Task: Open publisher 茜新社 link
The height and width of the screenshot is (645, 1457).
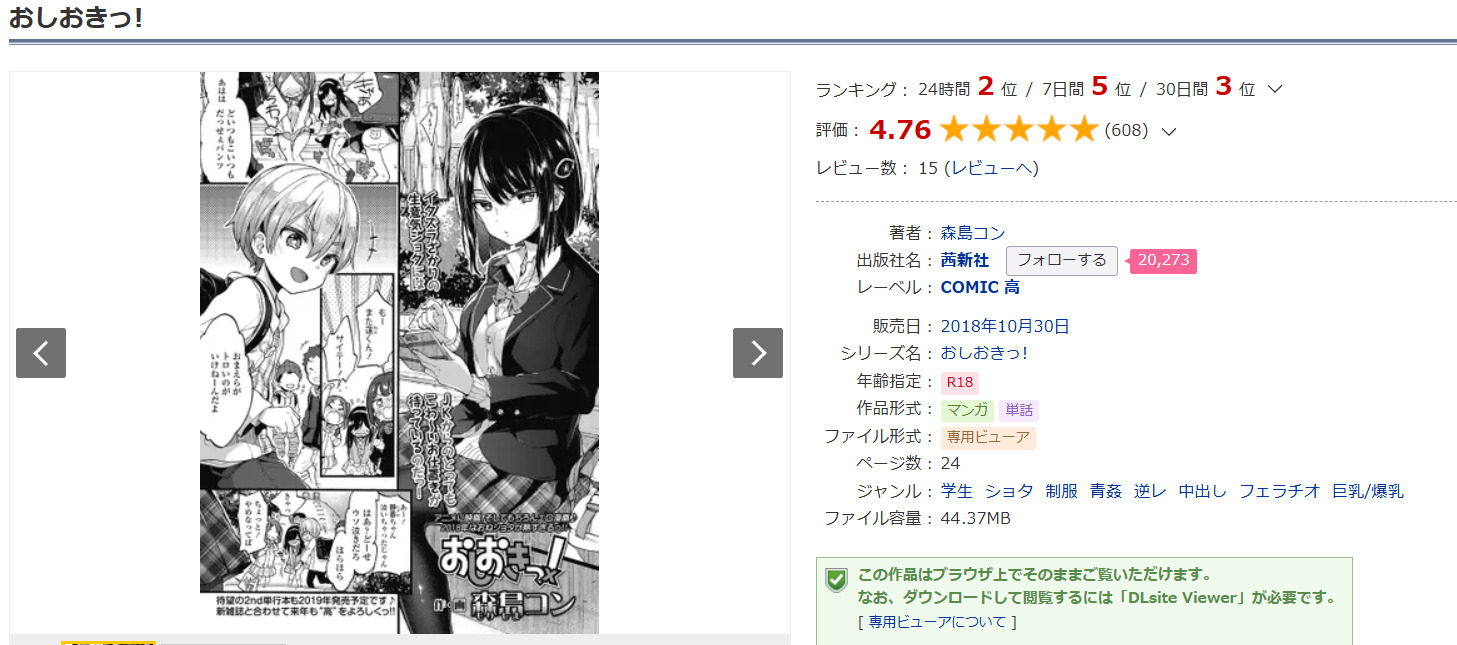Action: [965, 260]
